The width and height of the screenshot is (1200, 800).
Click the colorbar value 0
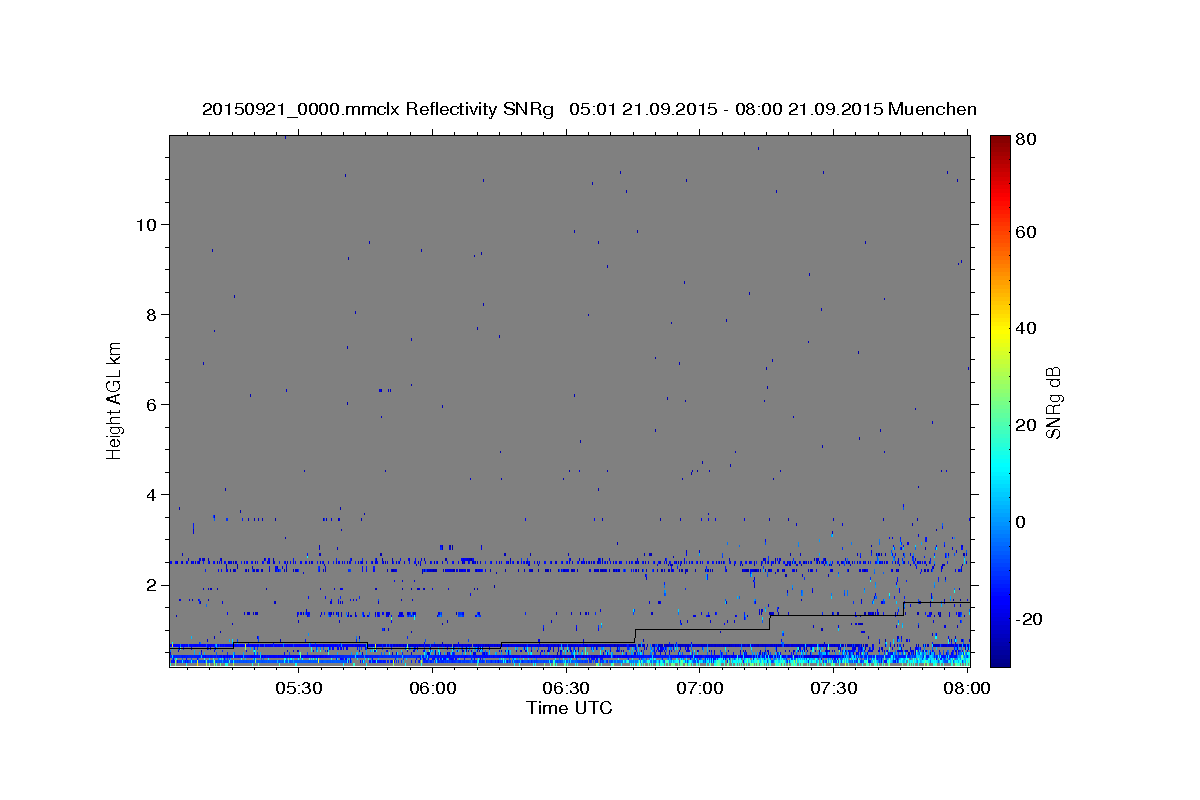coord(1021,522)
